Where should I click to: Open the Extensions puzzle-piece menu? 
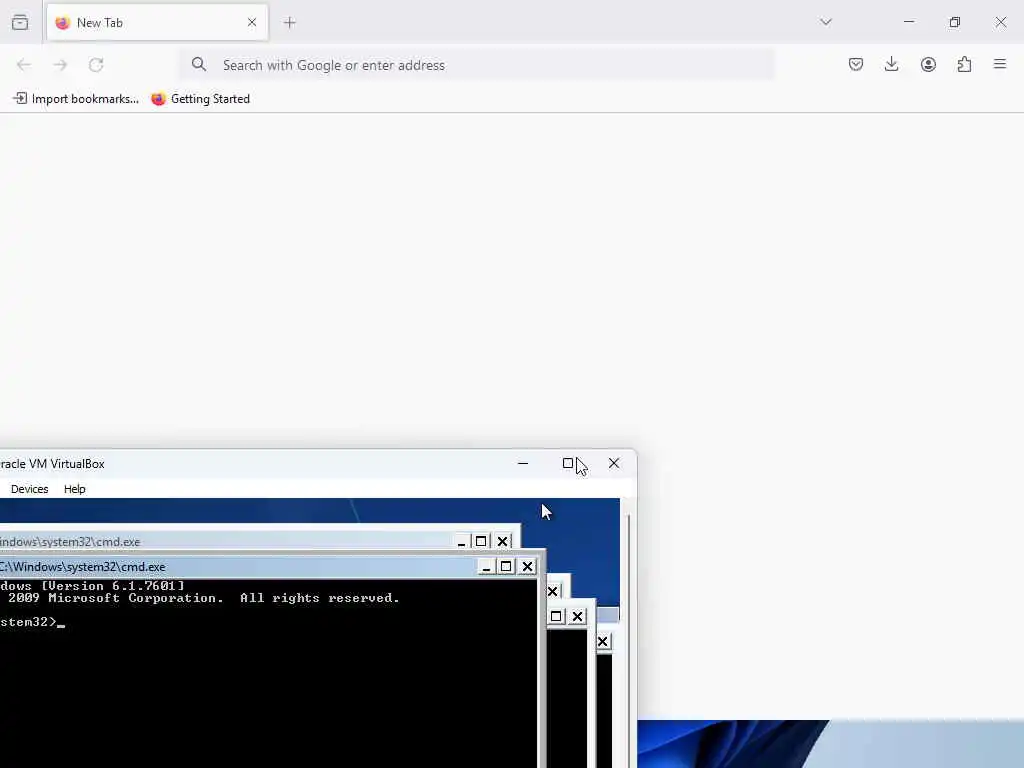(x=964, y=64)
